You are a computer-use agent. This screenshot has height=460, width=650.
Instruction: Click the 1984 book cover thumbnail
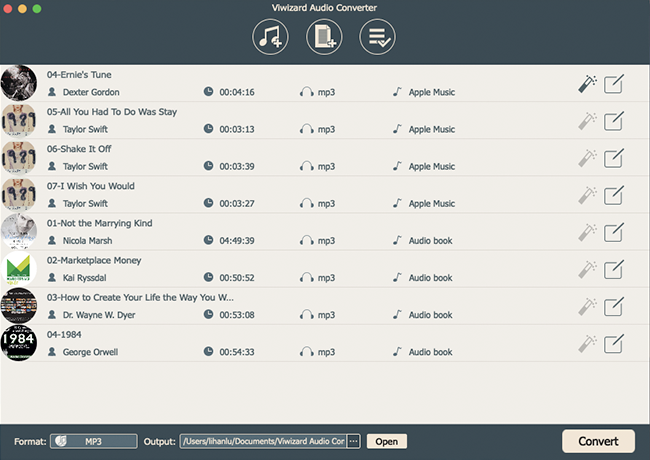19,343
